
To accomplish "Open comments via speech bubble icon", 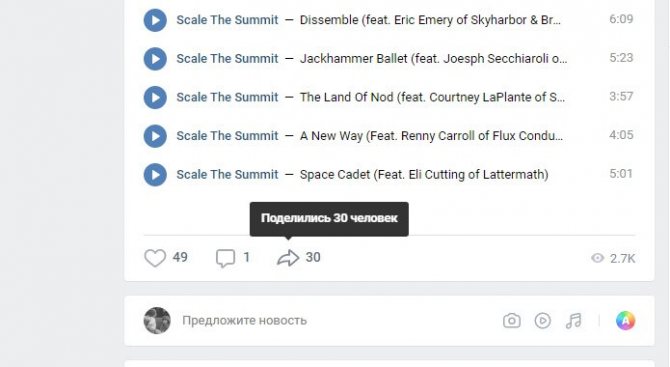I will coord(225,258).
